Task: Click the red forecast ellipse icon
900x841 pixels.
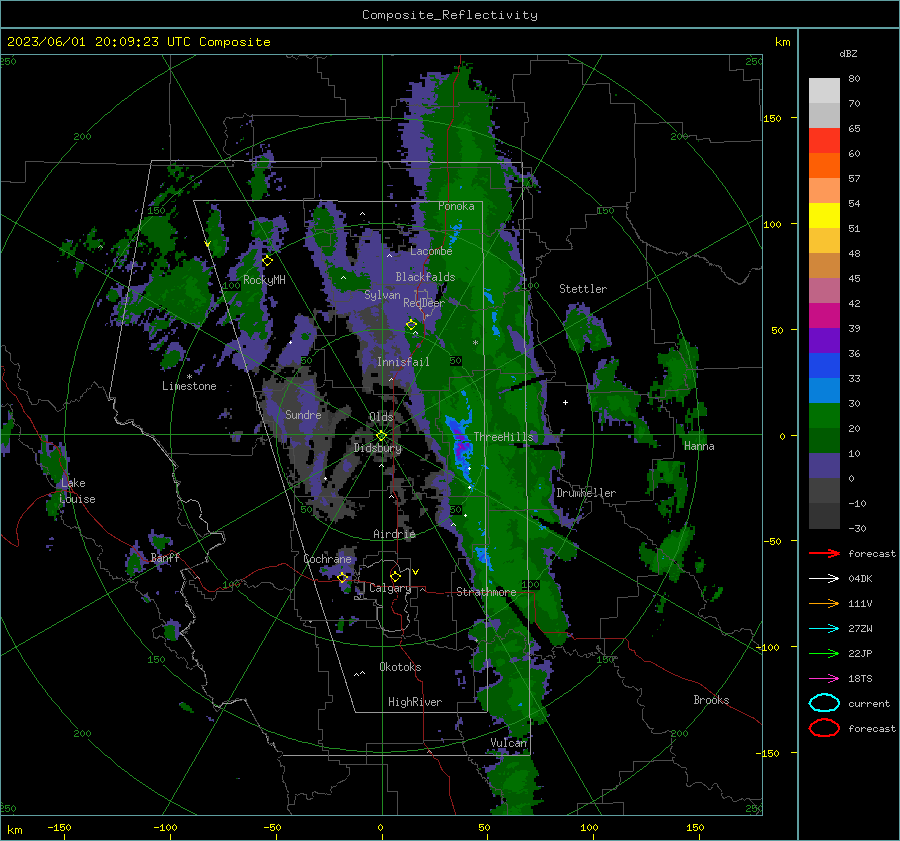Action: pyautogui.click(x=824, y=728)
